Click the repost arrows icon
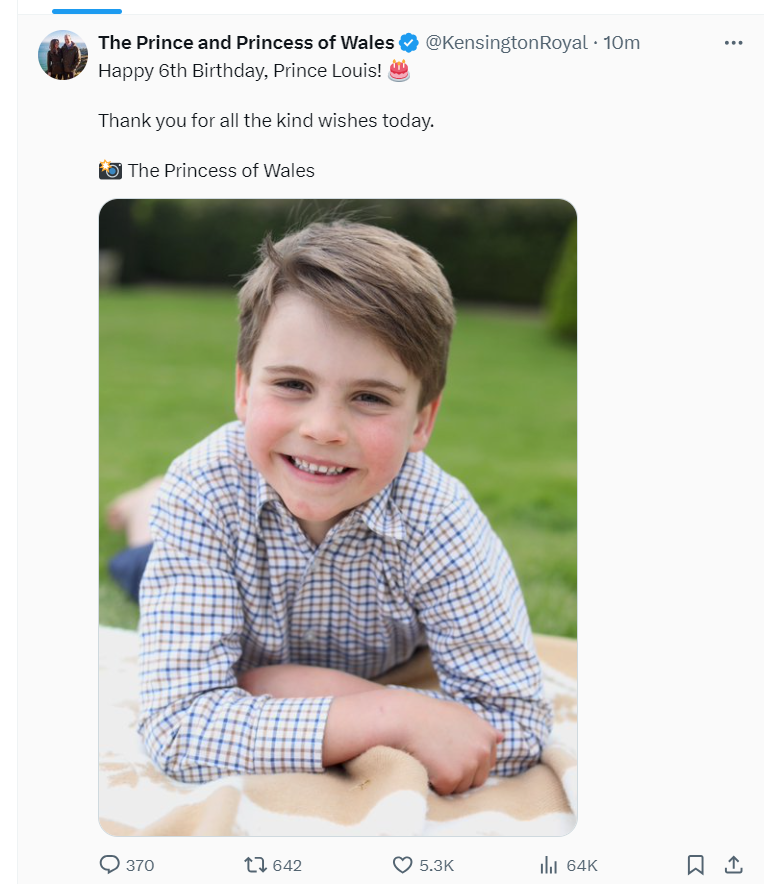The image size is (764, 884). point(255,864)
